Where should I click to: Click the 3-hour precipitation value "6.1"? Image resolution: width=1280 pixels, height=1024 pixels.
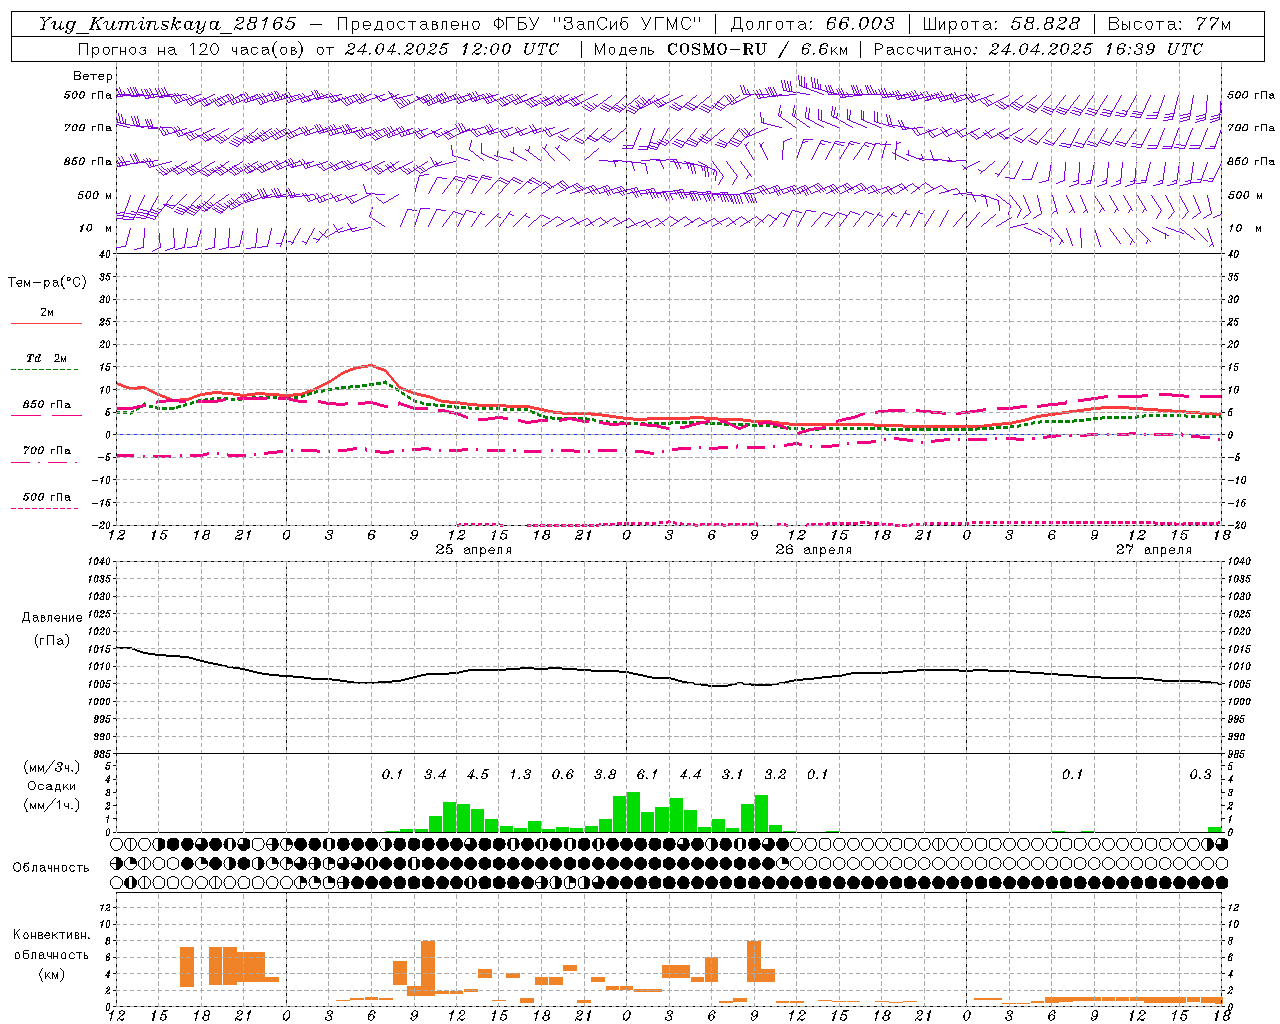click(647, 774)
